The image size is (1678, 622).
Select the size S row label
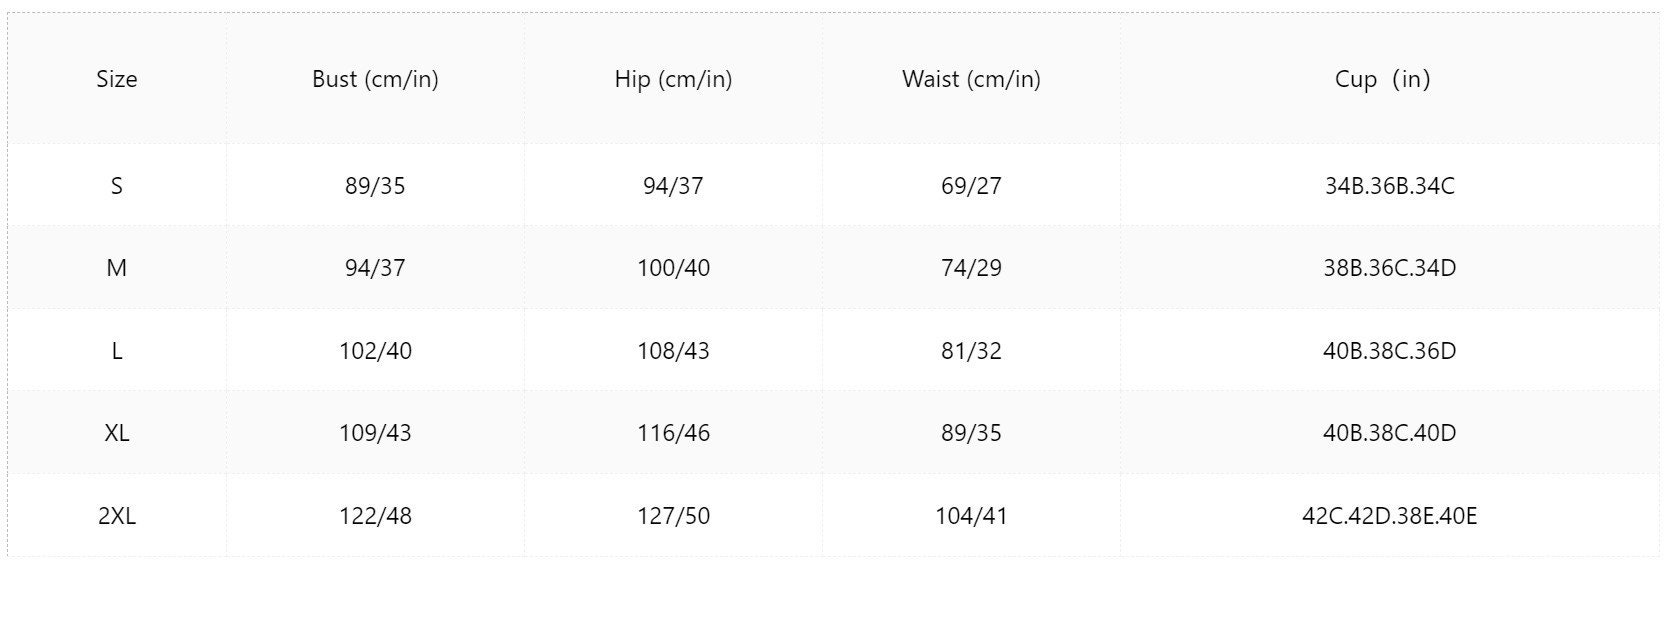[x=117, y=185]
